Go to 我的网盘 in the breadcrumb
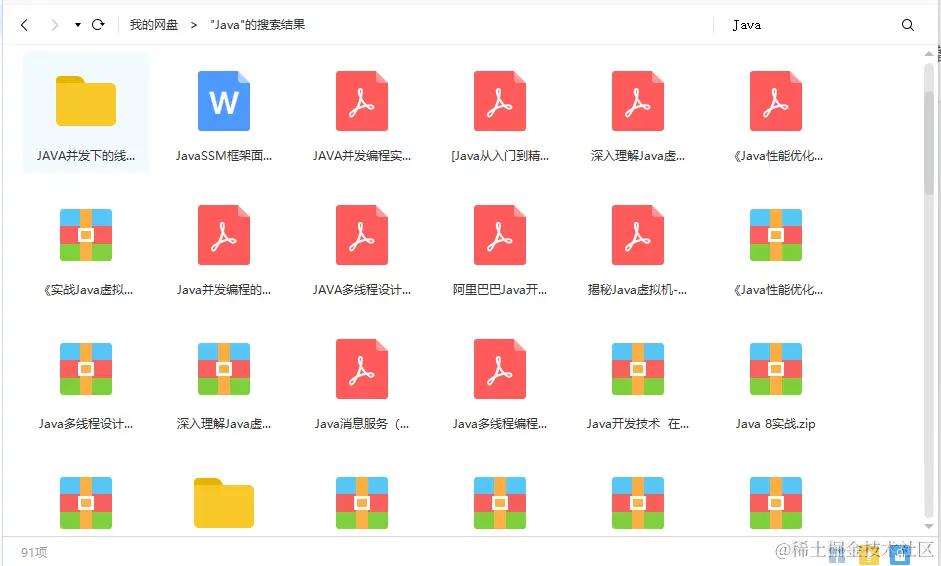Viewport: 941px width, 566px height. 154,25
